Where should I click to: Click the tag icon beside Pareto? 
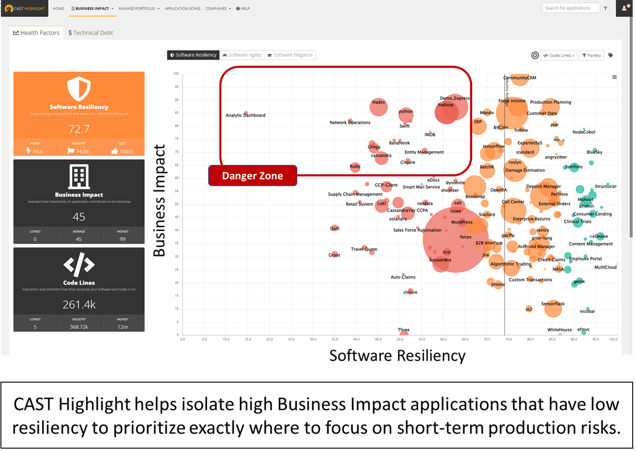(611, 56)
